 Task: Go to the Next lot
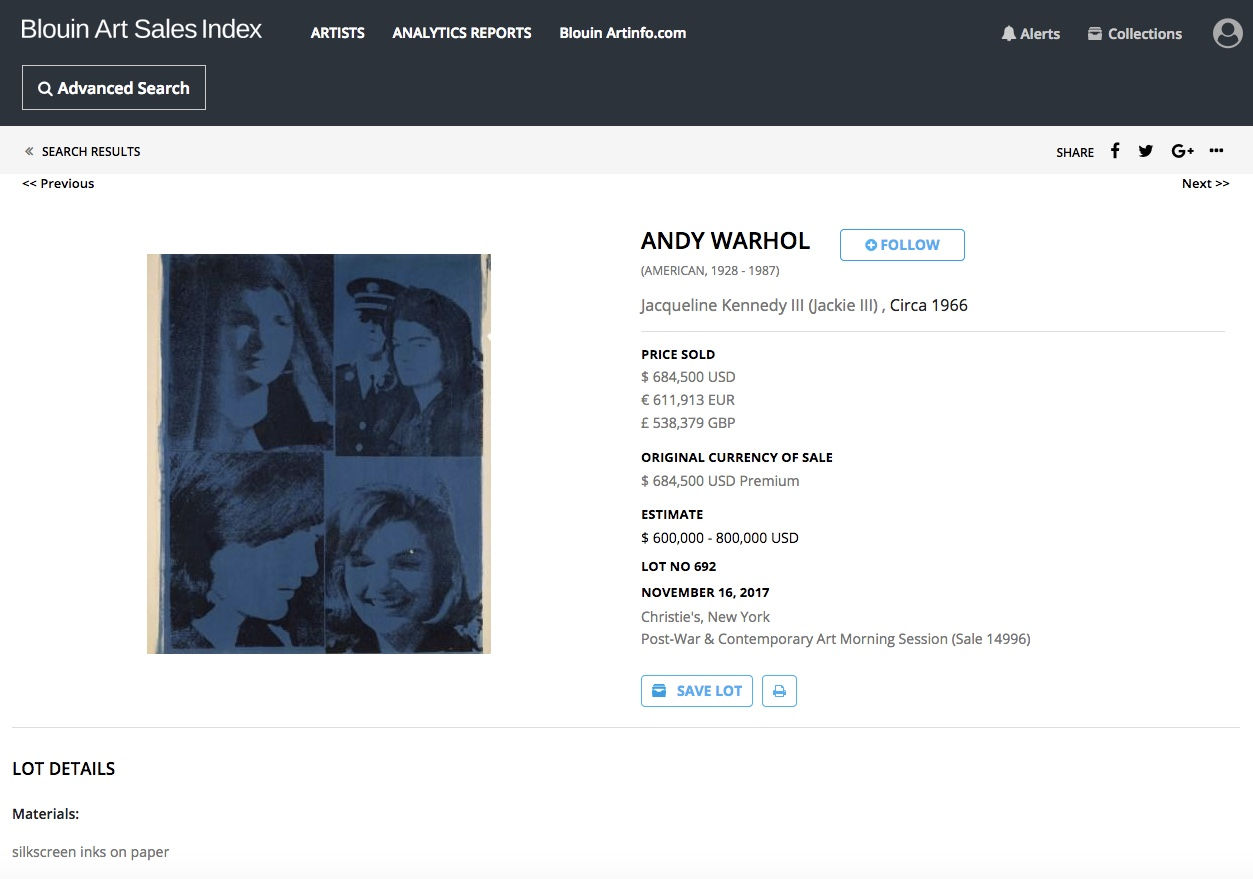coord(1205,183)
